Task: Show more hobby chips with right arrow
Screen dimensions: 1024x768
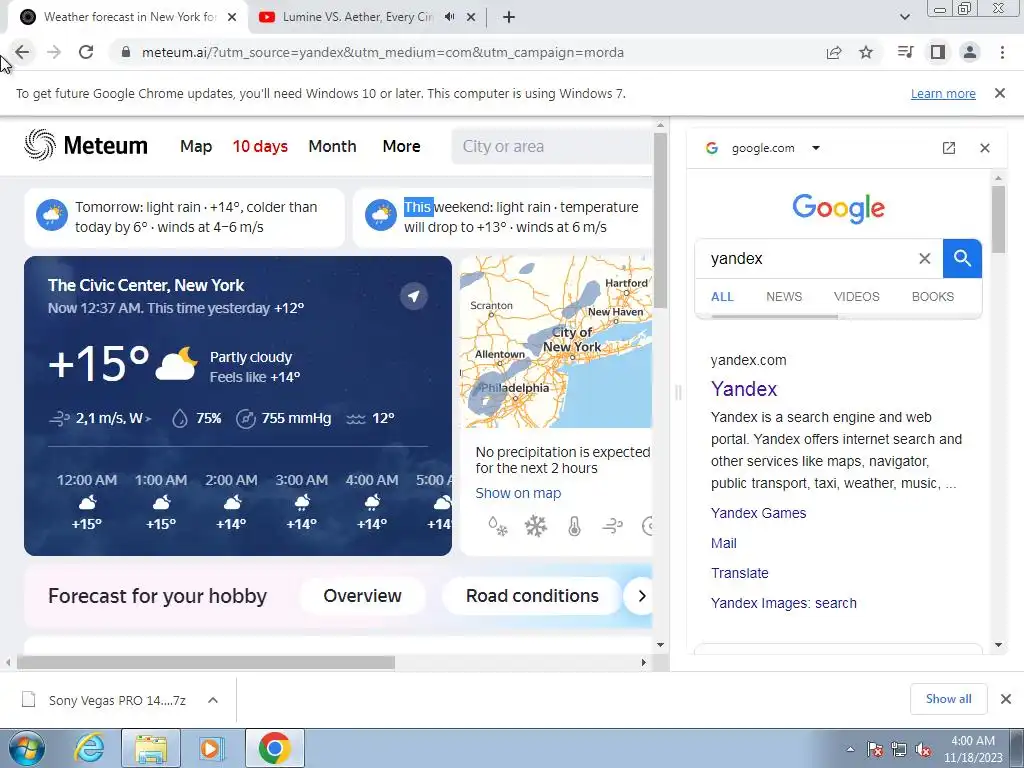Action: (x=641, y=596)
